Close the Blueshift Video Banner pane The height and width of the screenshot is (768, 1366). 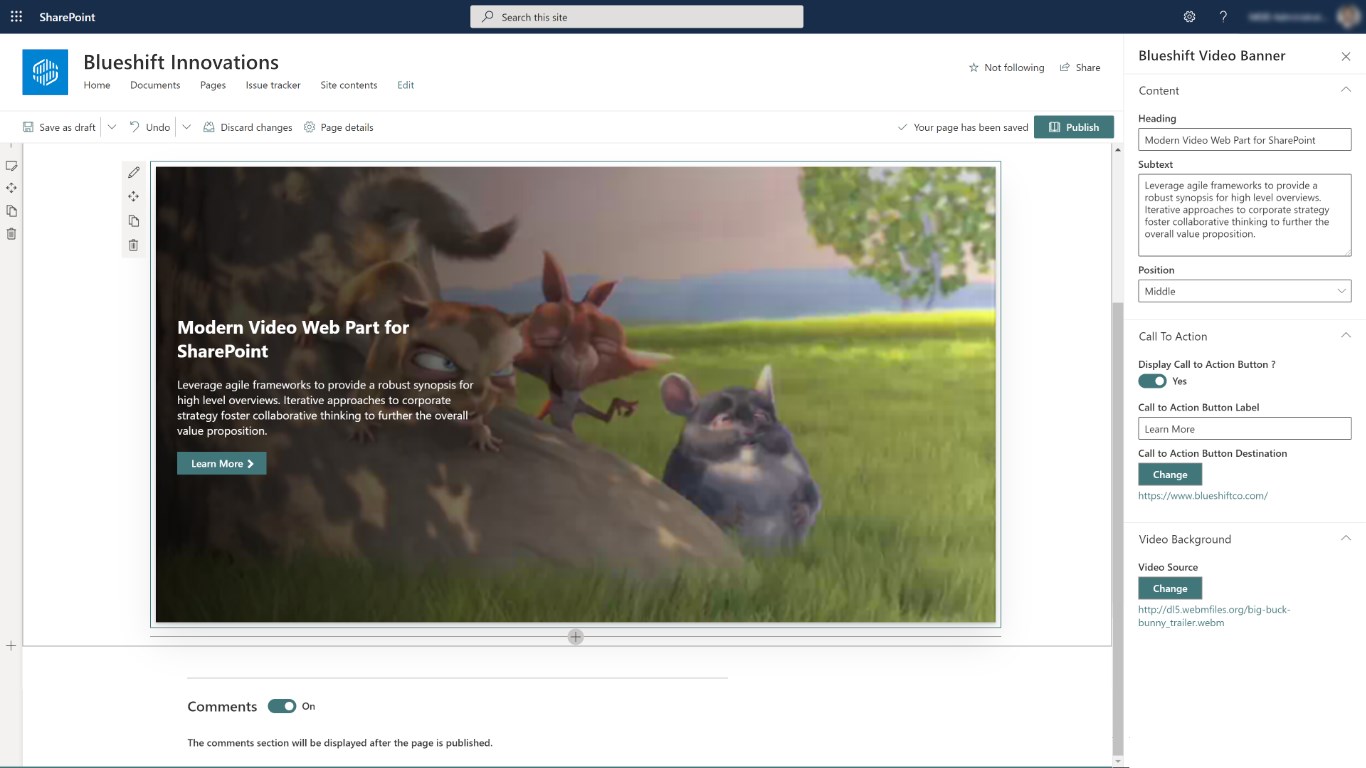(x=1346, y=56)
